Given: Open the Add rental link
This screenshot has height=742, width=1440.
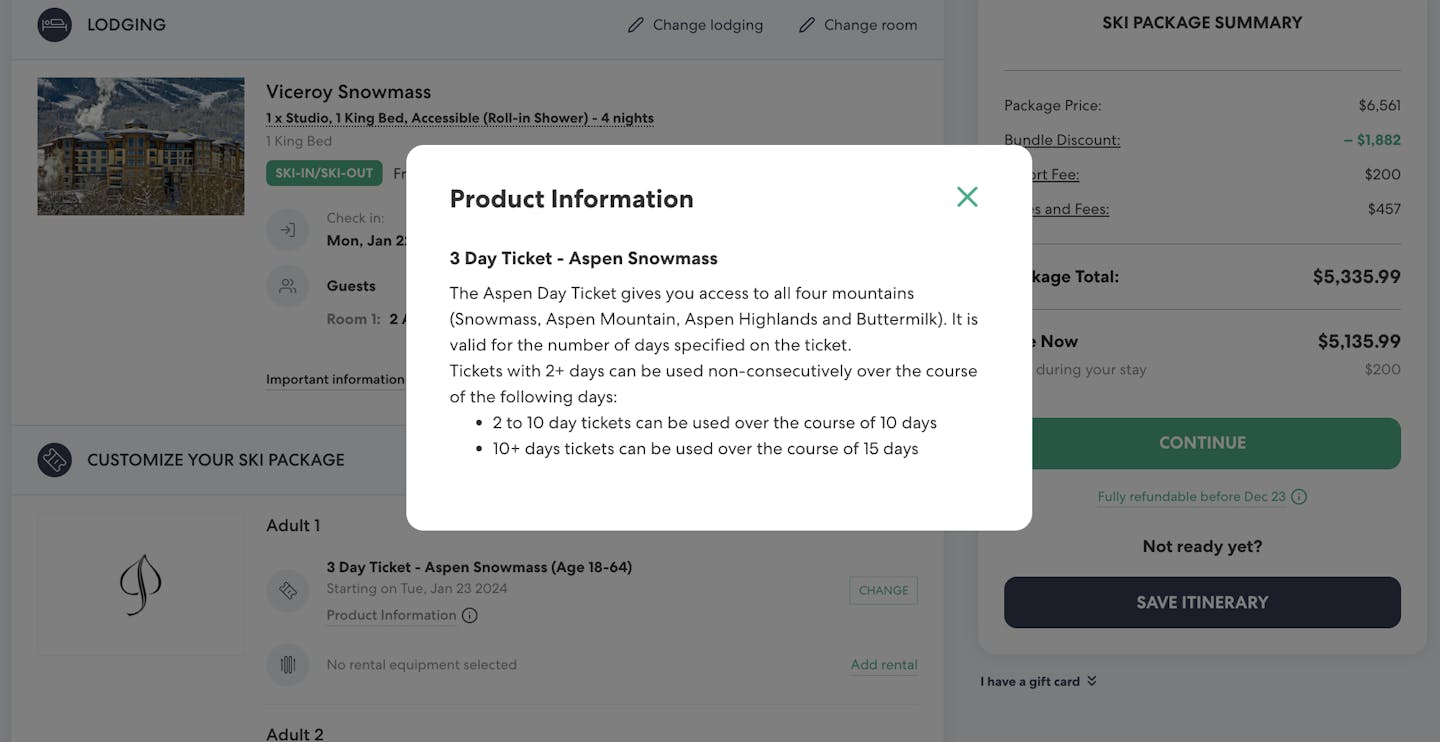Looking at the screenshot, I should 884,665.
